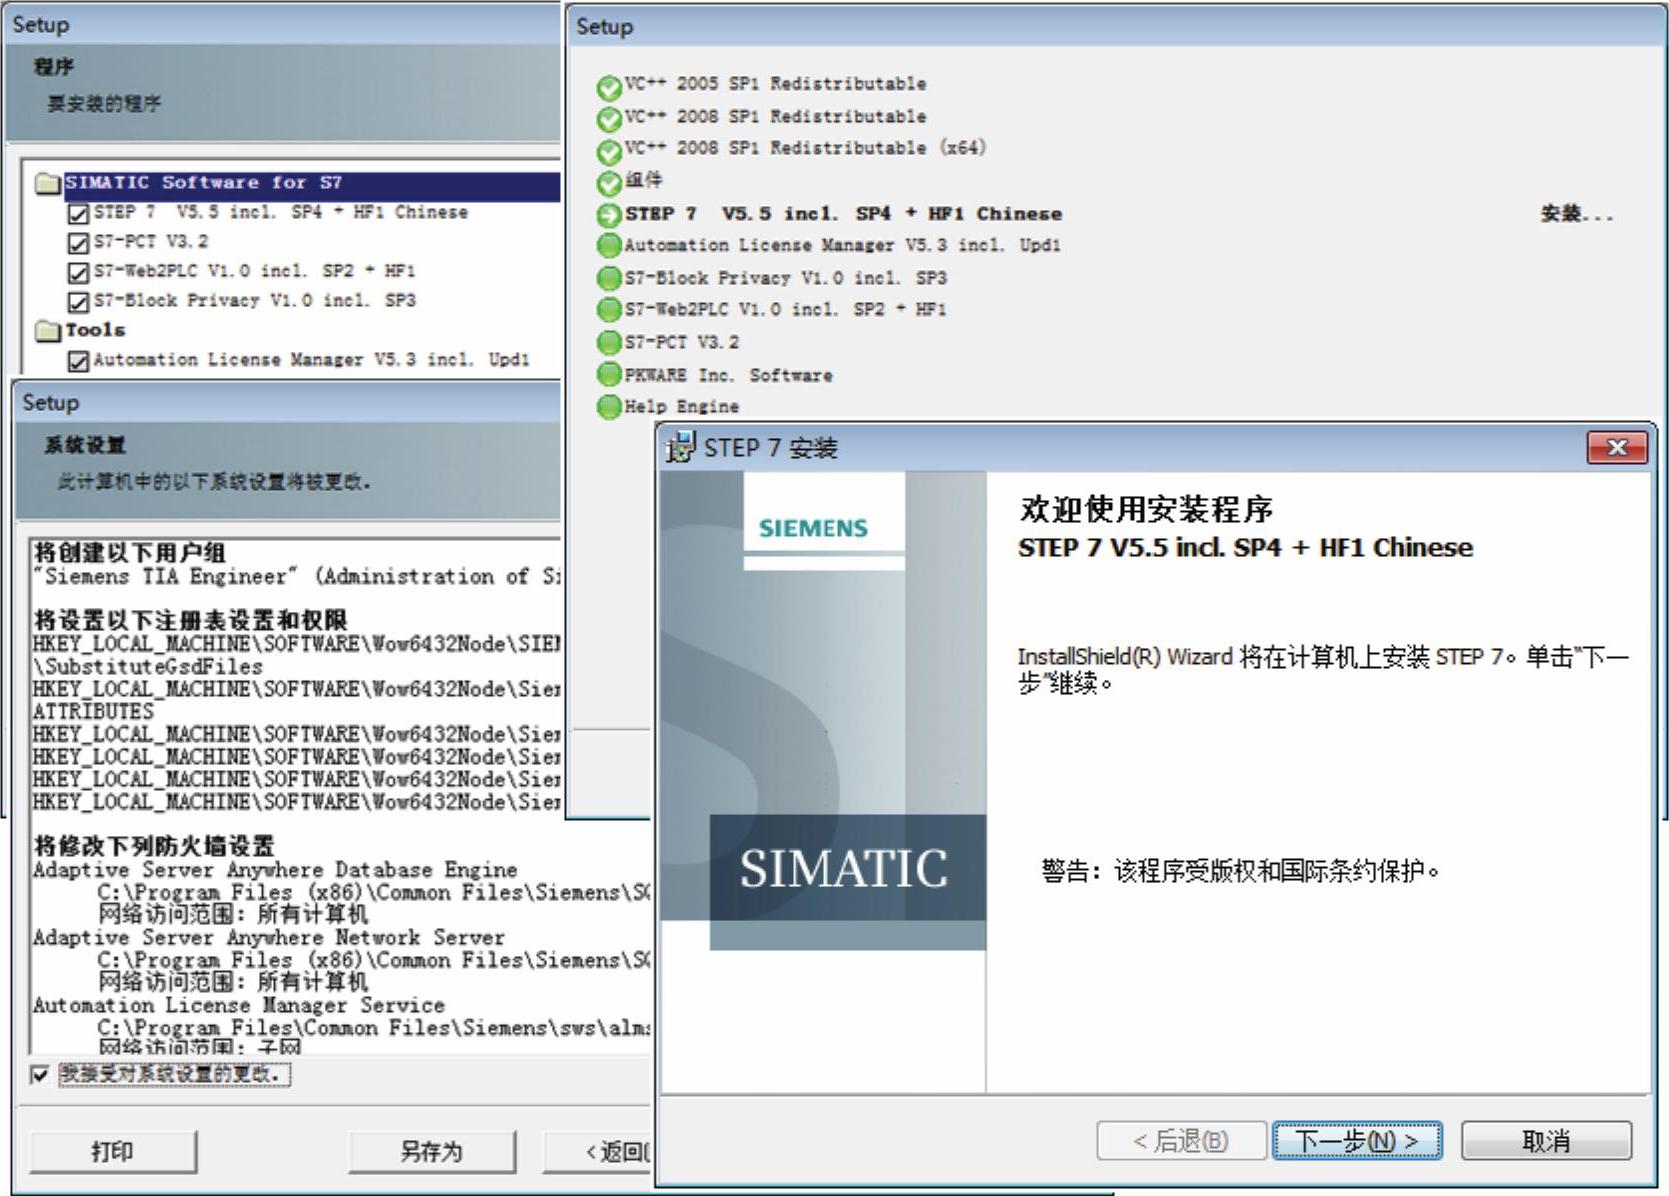Click the ATTRIBUTES registry line
The width and height of the screenshot is (1669, 1196).
click(93, 711)
